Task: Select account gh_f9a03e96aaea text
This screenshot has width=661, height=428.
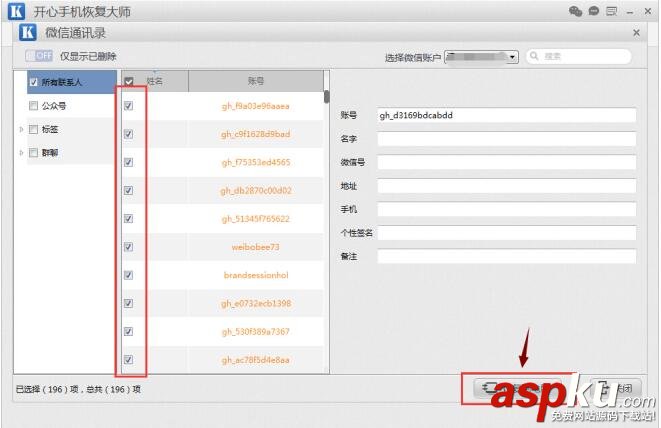Action: click(x=255, y=106)
